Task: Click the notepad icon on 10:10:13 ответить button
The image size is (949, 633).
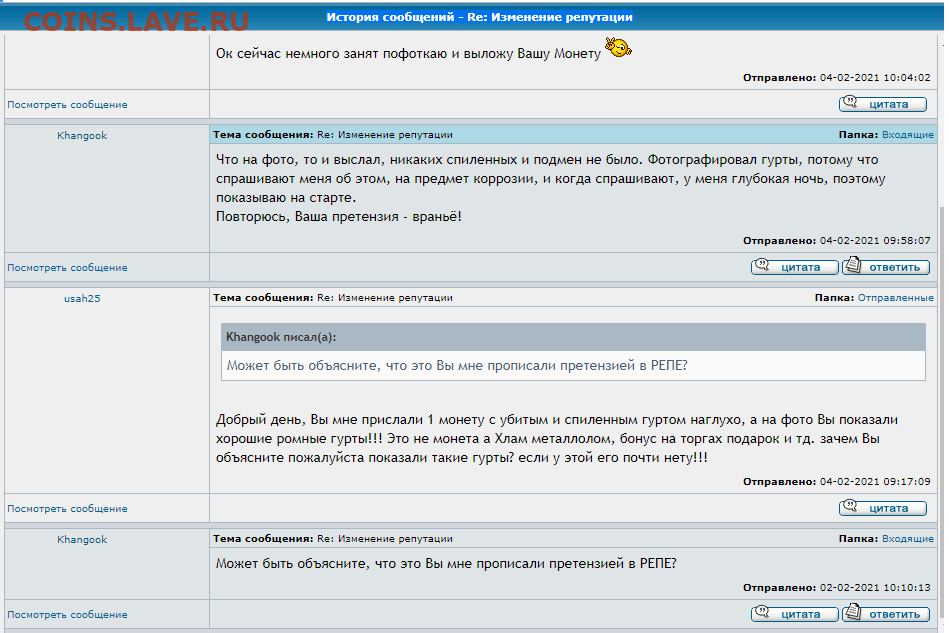Action: (853, 611)
